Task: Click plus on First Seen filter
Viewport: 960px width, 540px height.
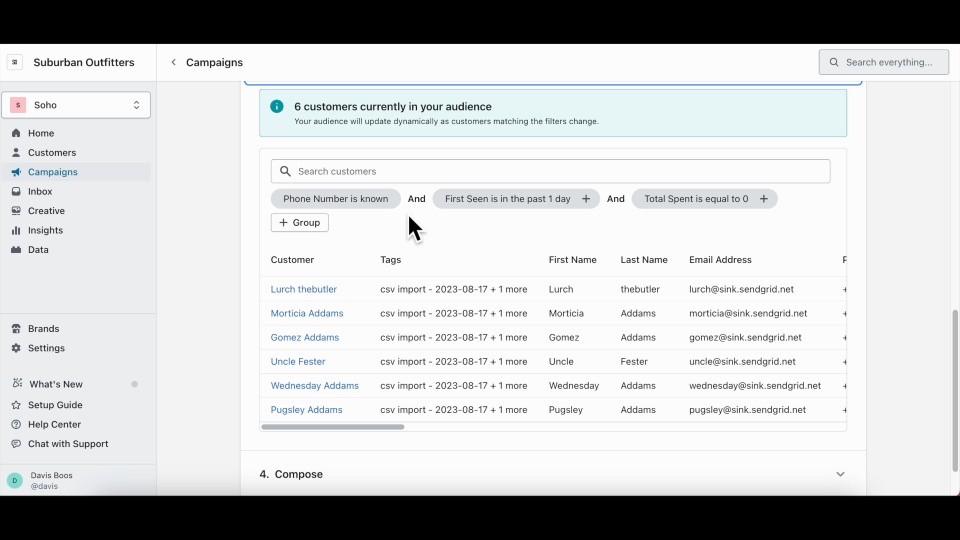Action: [x=586, y=199]
